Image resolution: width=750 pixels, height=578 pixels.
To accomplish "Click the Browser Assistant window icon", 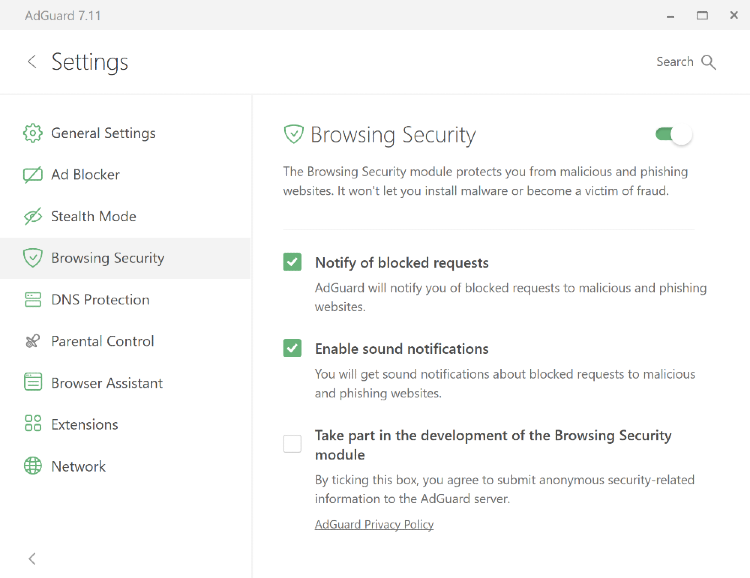I will 33,382.
